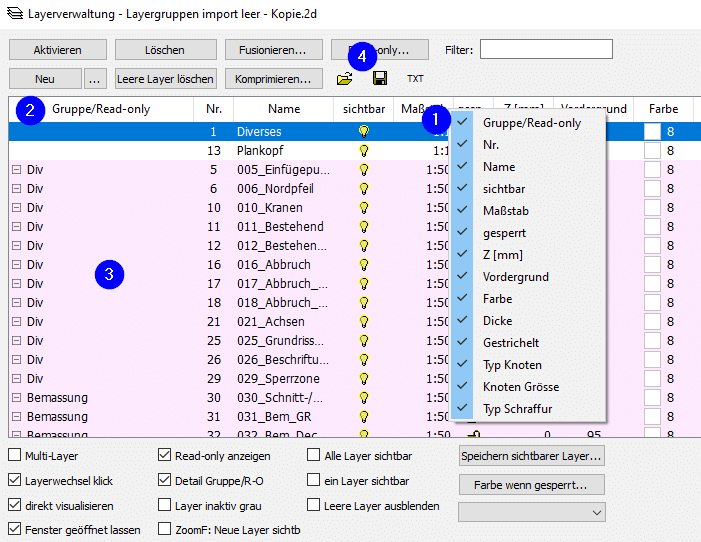Image resolution: width=701 pixels, height=542 pixels.
Task: Collapse Div group at layer 010_Kranen
Action: click(x=17, y=208)
